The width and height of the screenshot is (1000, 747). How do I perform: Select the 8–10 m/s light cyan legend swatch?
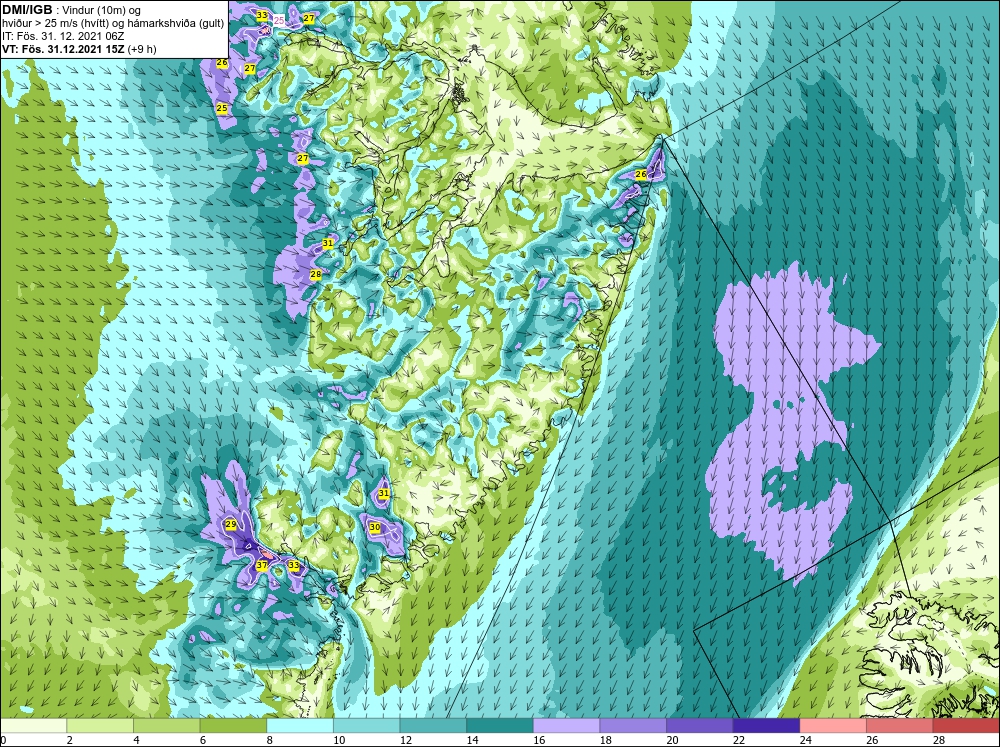(299, 725)
